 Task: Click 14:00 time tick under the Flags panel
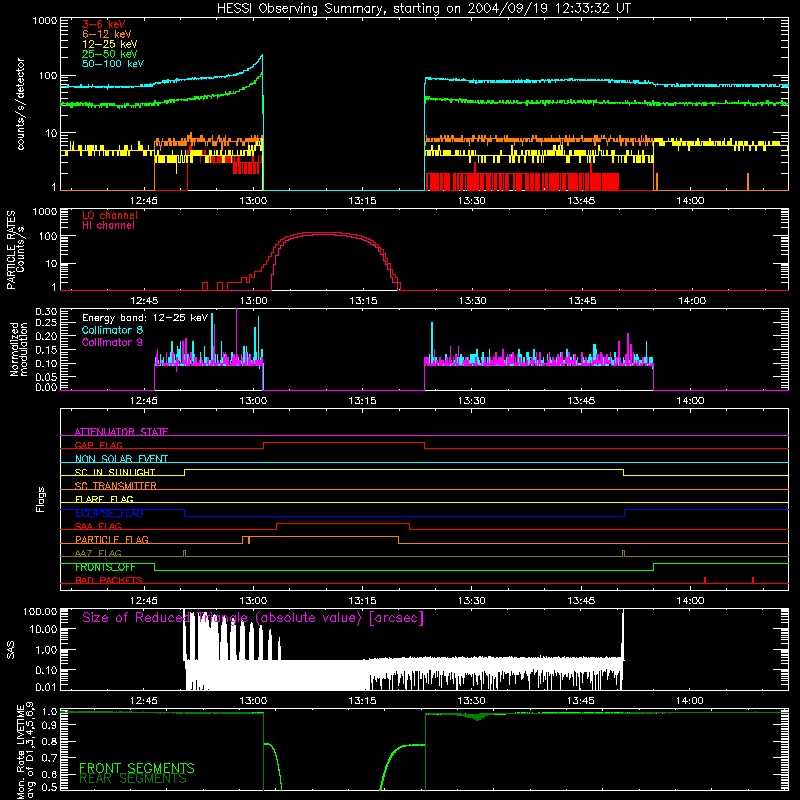pos(690,601)
